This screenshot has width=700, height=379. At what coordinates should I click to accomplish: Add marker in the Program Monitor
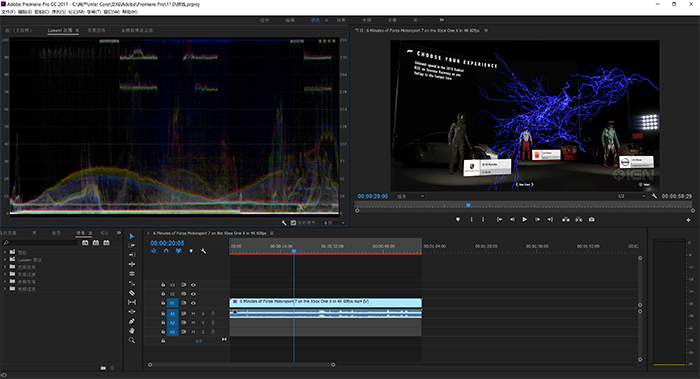click(x=458, y=219)
